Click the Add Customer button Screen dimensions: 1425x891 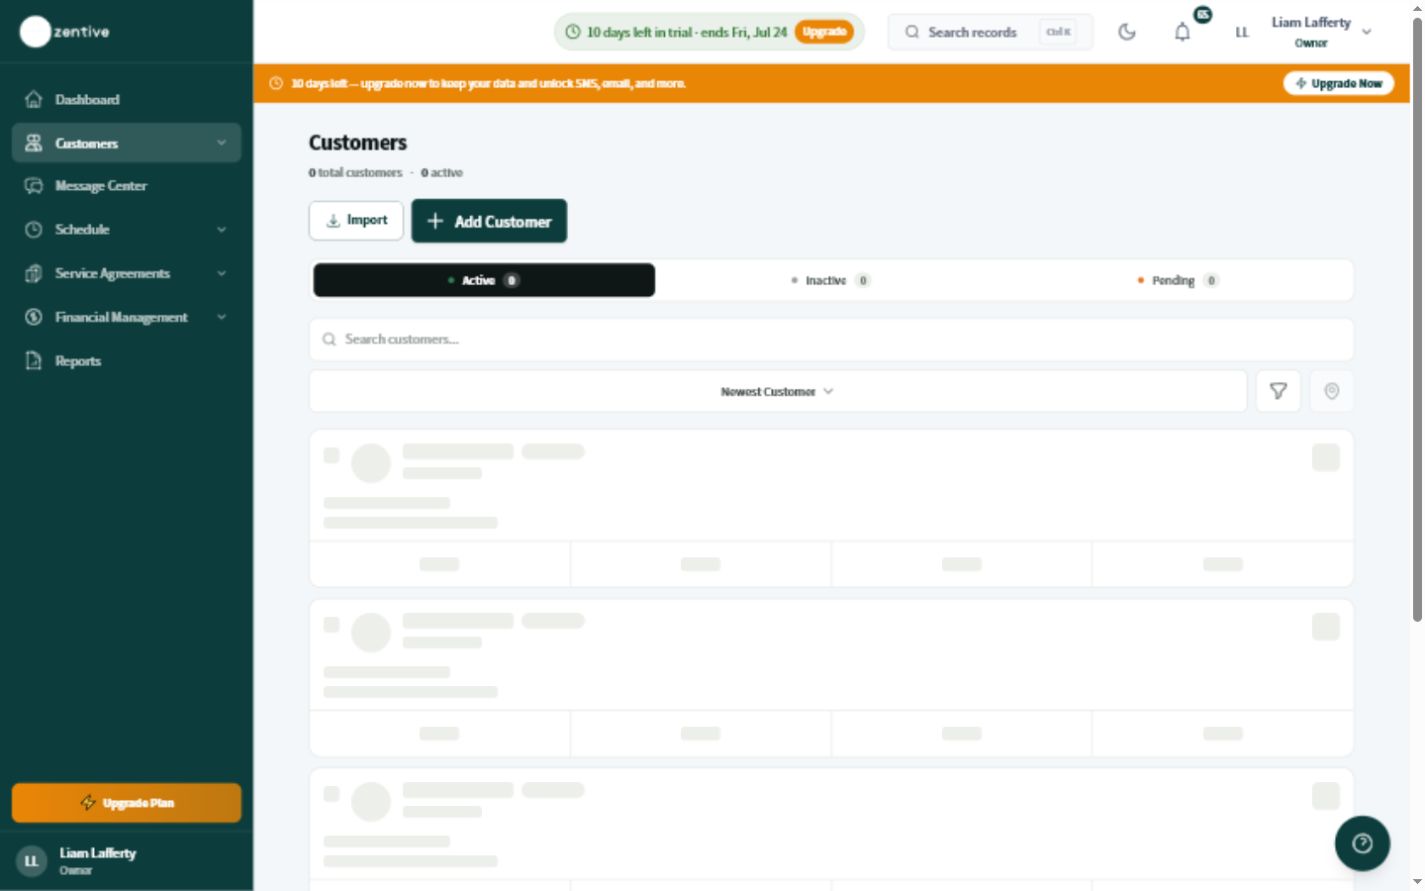pos(489,221)
